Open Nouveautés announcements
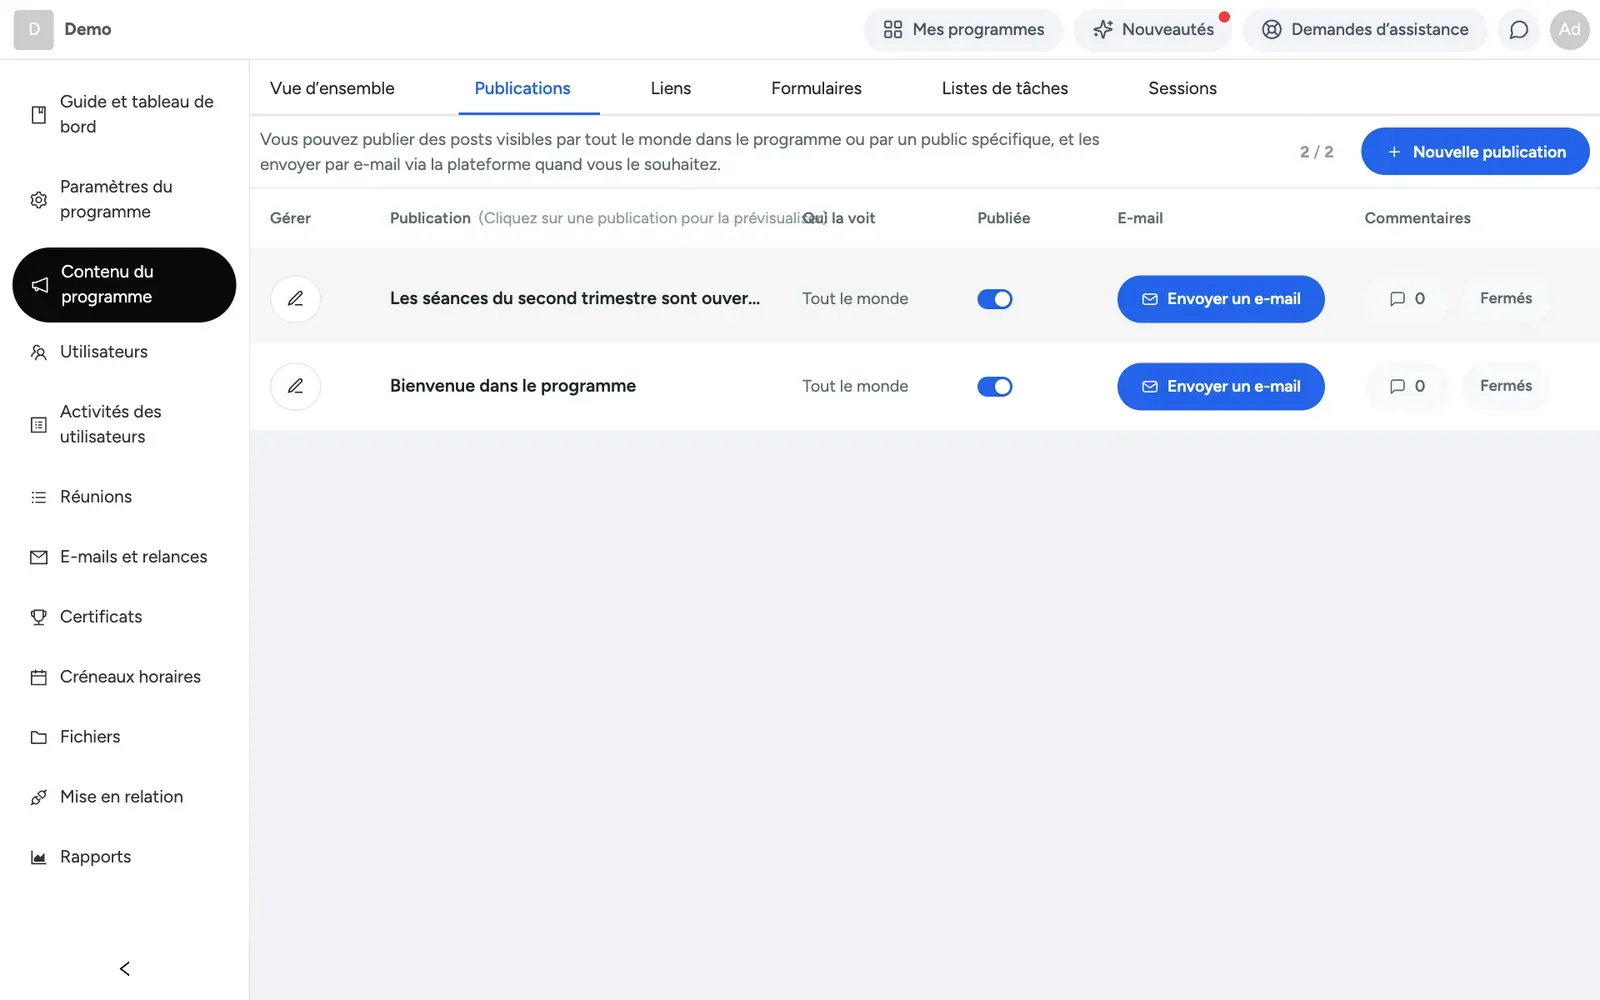Viewport: 1600px width, 1000px height. pos(1154,30)
